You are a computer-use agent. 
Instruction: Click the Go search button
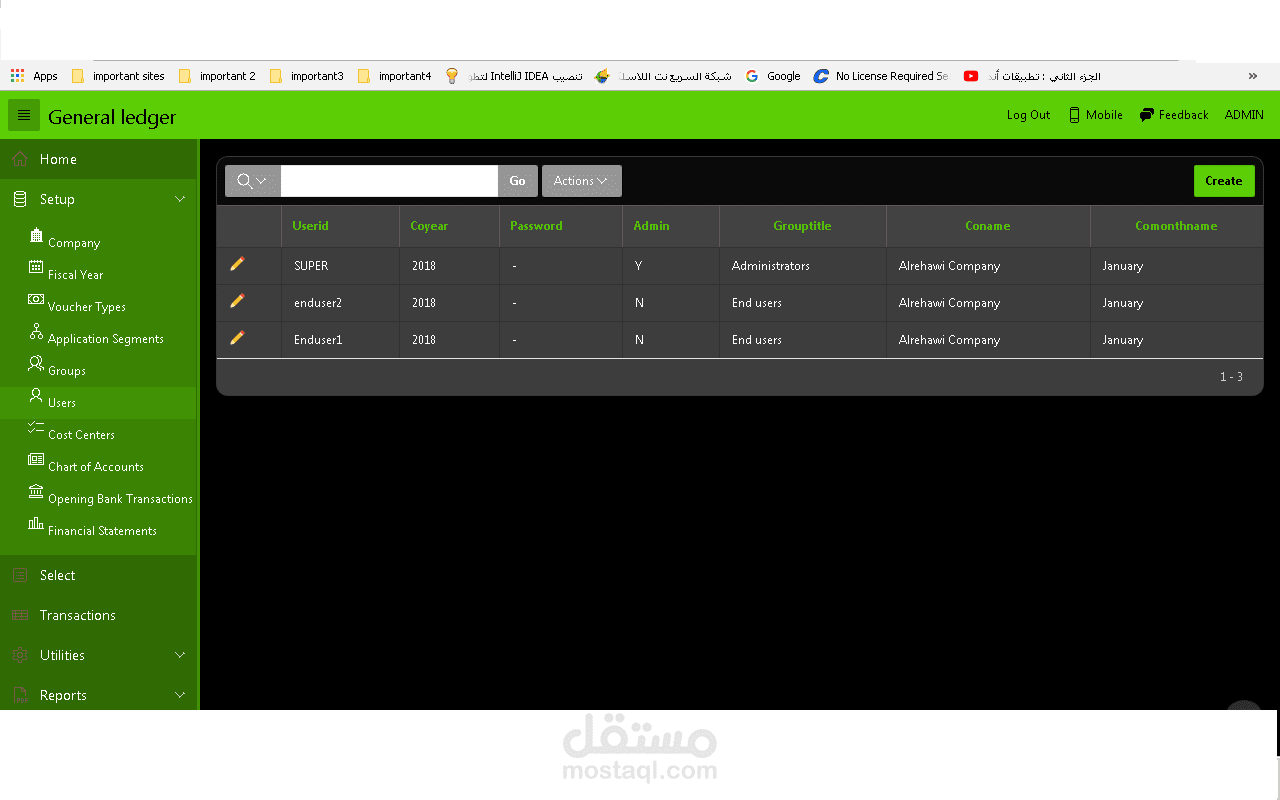click(517, 181)
